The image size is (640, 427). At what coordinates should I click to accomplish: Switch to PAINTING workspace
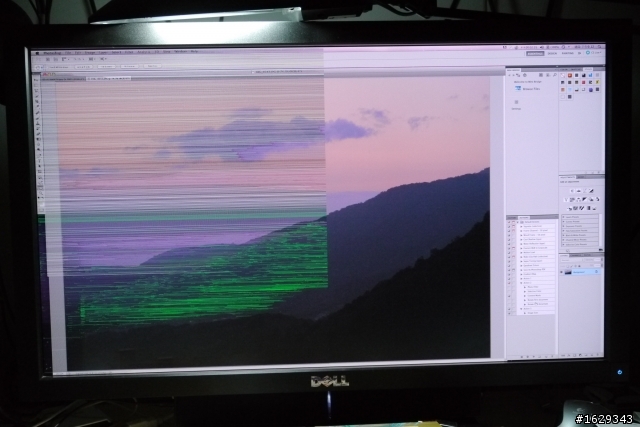click(568, 53)
